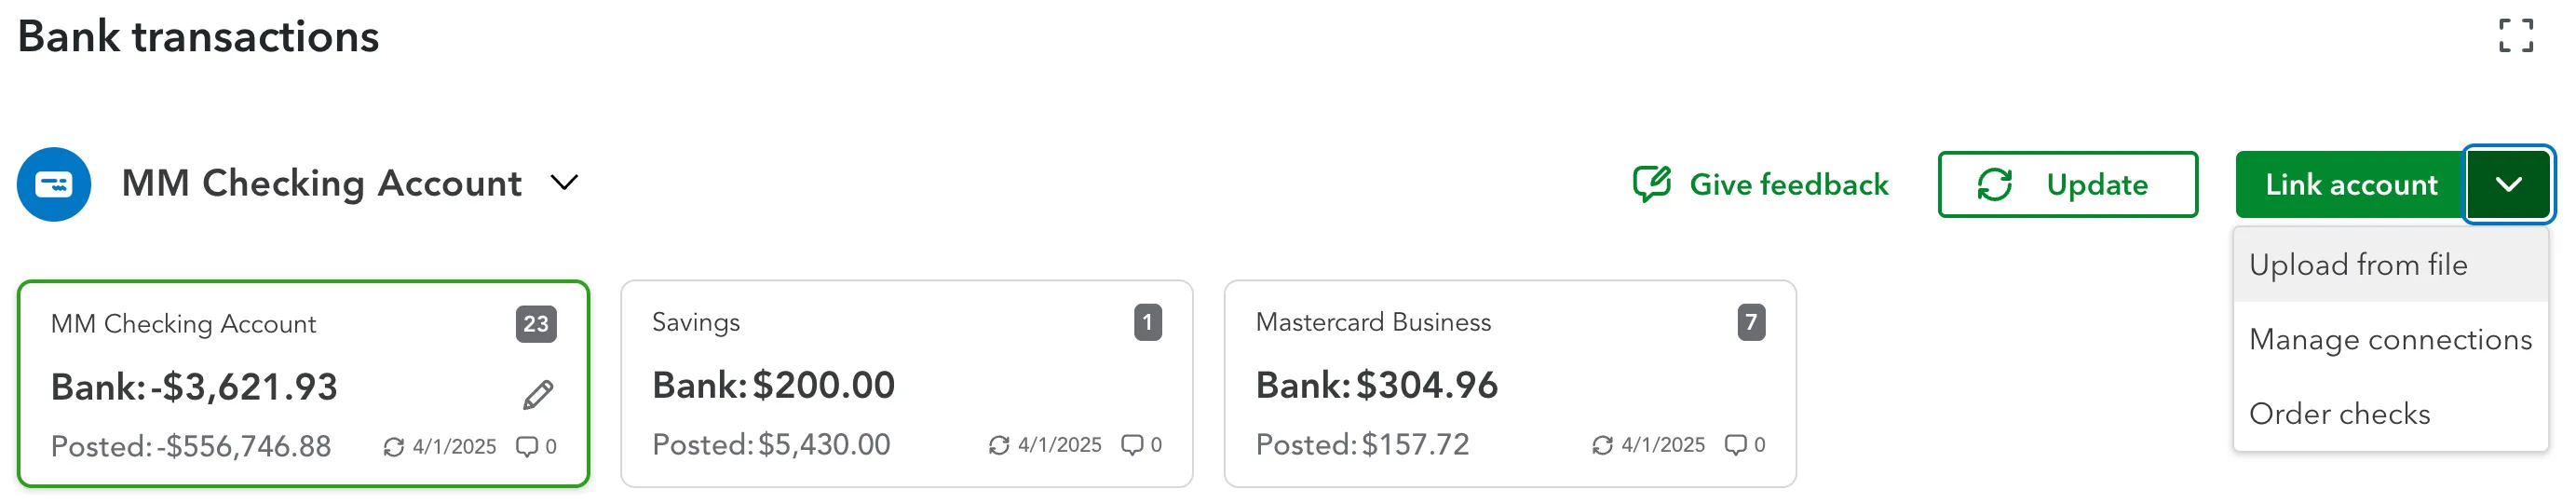Click the refresh icon on Savings card
Viewport: 2576px width, 503px height.
coord(998,445)
